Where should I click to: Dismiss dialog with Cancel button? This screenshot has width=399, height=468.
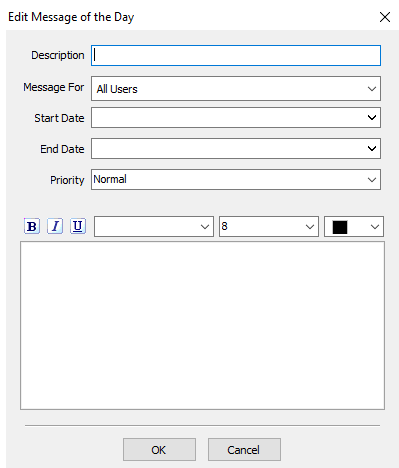(244, 450)
